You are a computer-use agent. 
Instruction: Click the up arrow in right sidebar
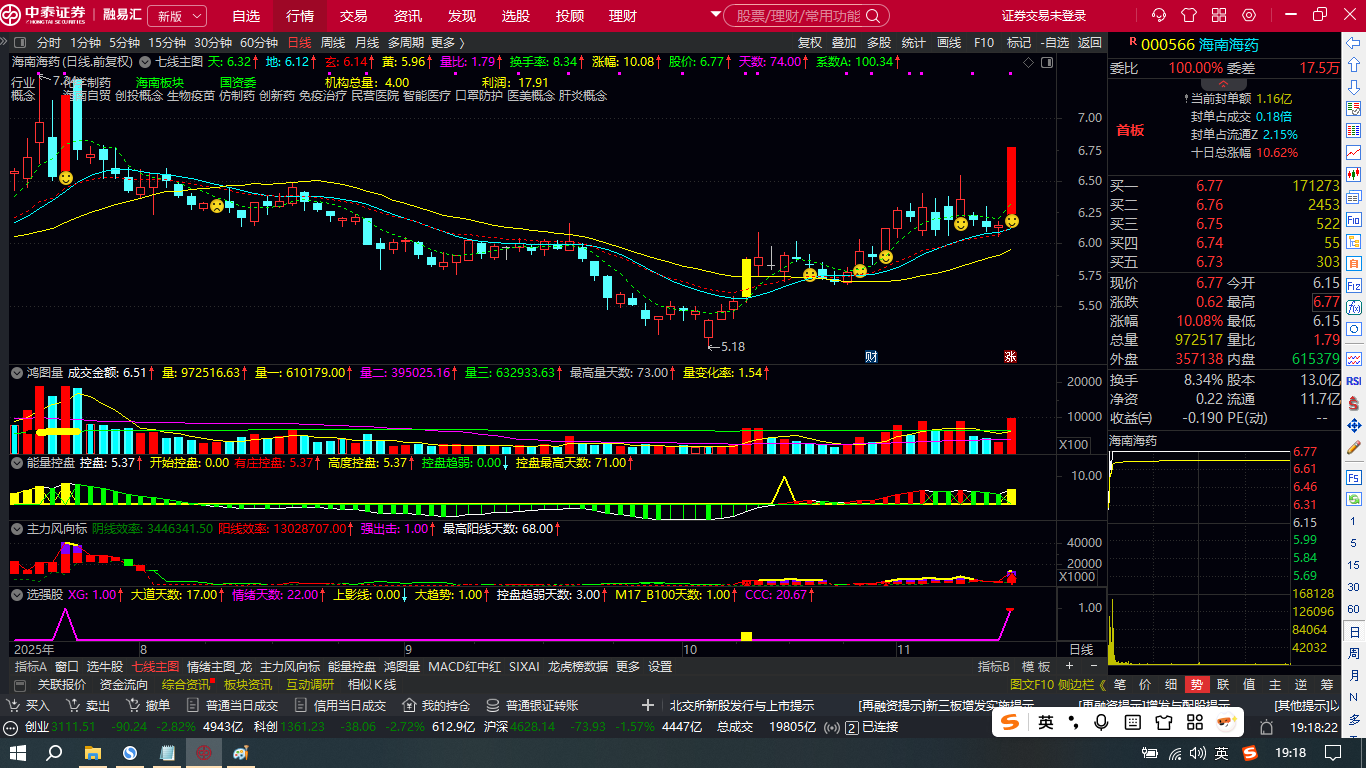tap(1354, 65)
